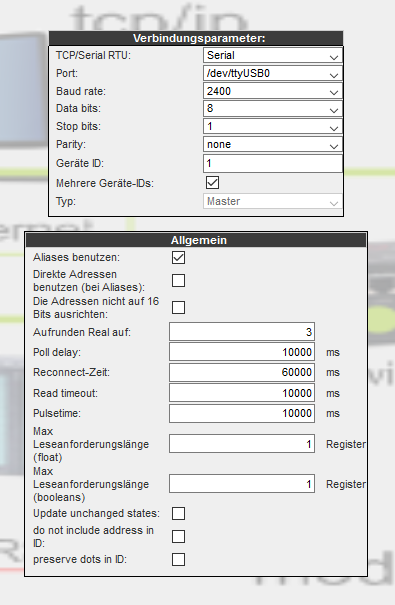Focus Max Leseanforderungslänge (float) input

242,444
